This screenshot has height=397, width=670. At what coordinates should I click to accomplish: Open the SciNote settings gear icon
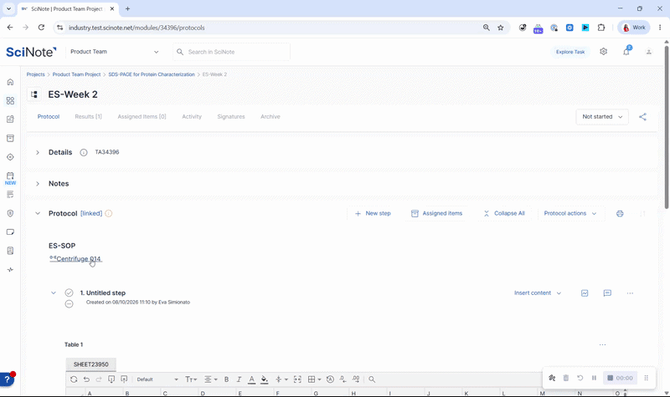[x=603, y=52]
